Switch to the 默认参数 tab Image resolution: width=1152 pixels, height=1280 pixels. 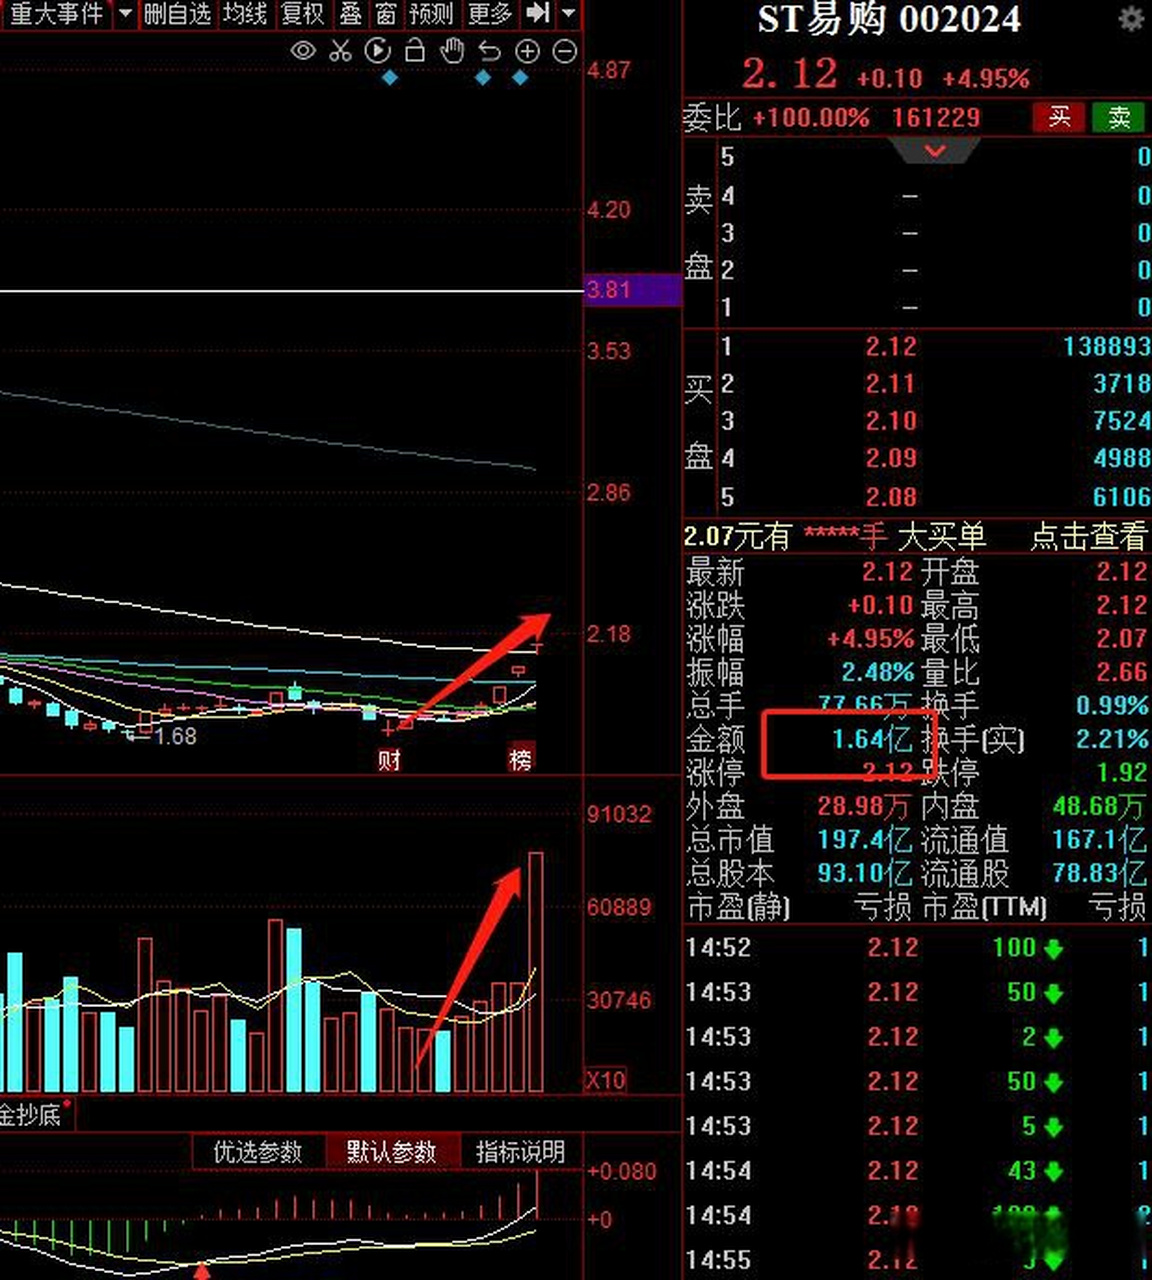391,1152
